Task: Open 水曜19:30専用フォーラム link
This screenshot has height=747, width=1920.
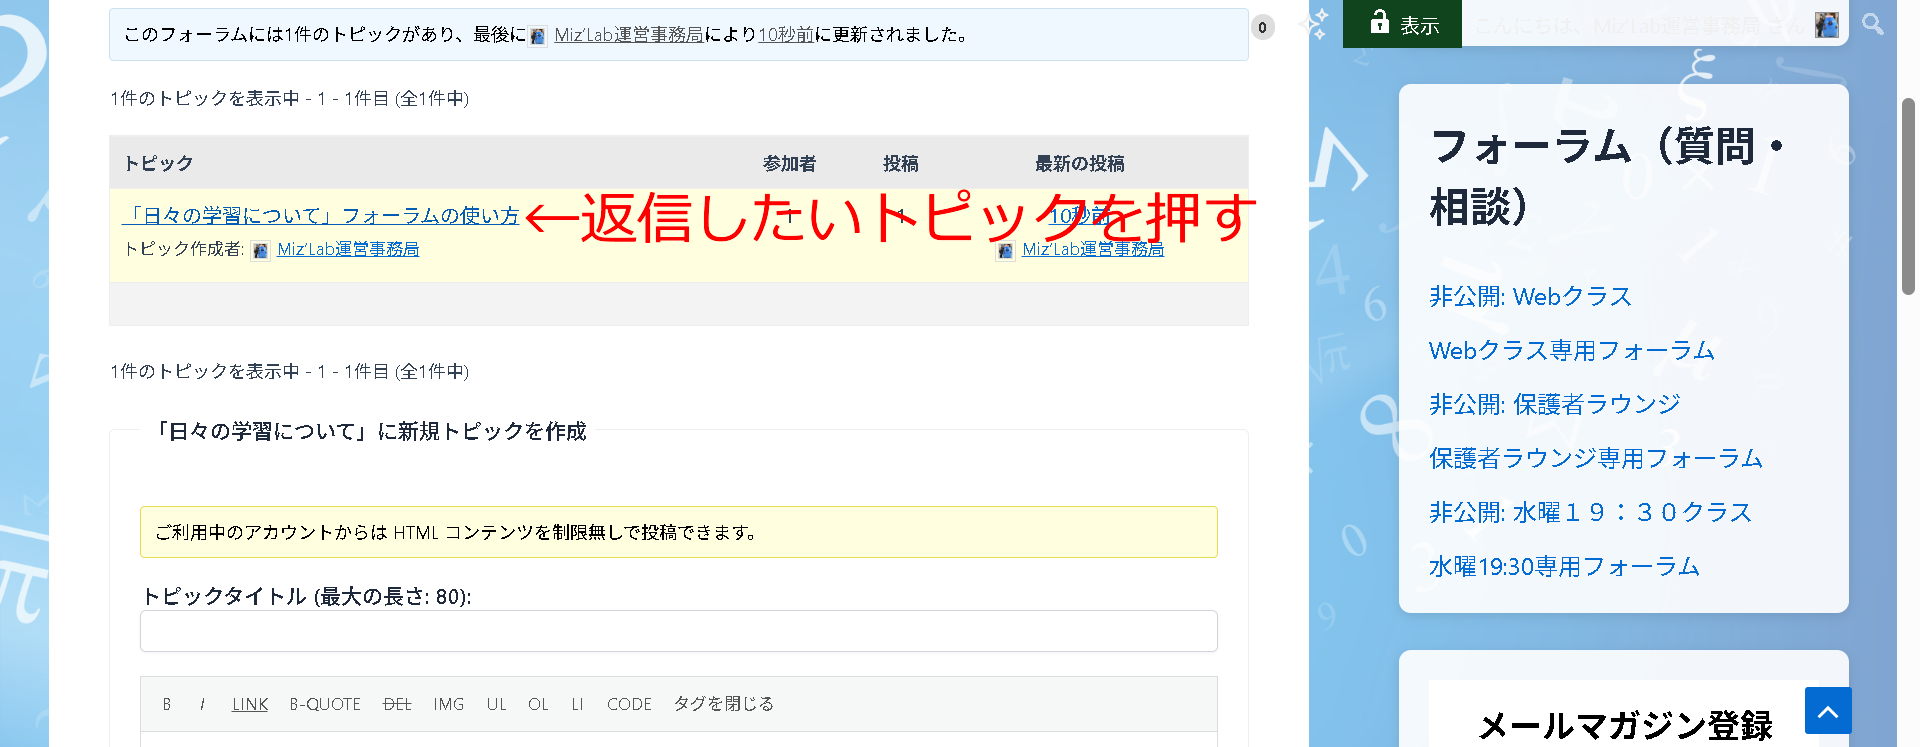Action: [x=1564, y=566]
